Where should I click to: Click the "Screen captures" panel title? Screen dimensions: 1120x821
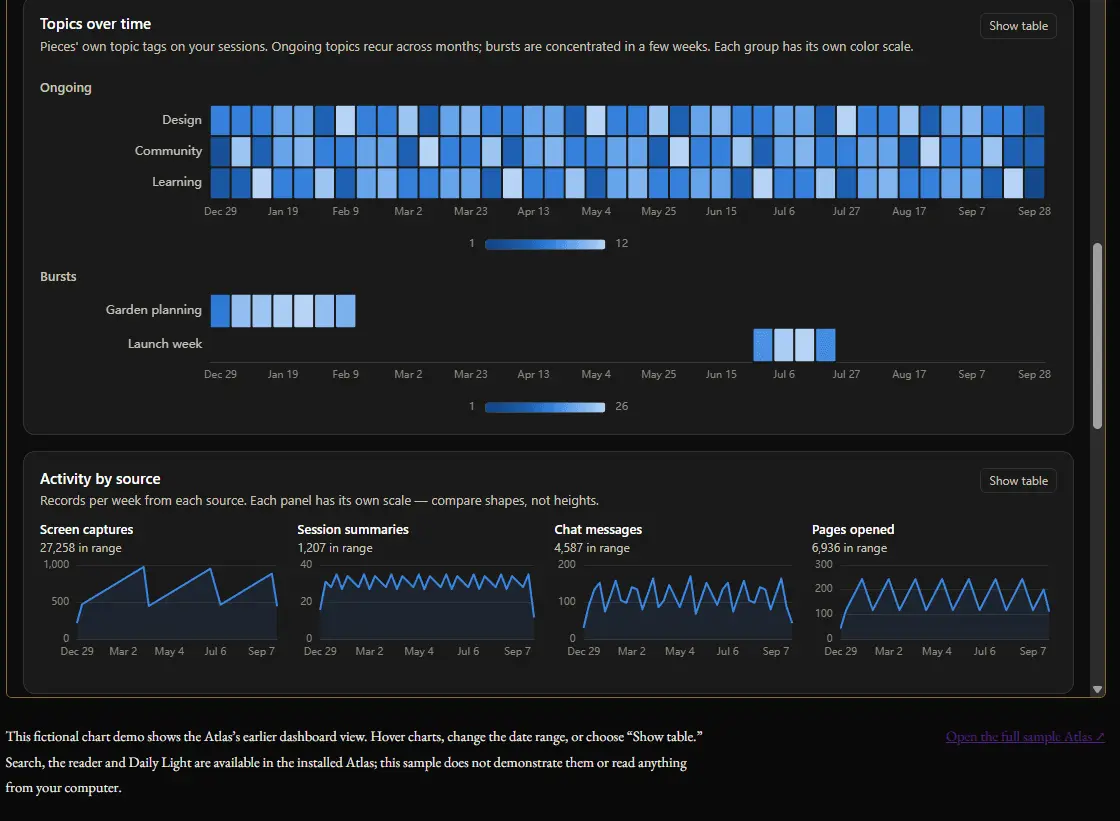pyautogui.click(x=86, y=529)
